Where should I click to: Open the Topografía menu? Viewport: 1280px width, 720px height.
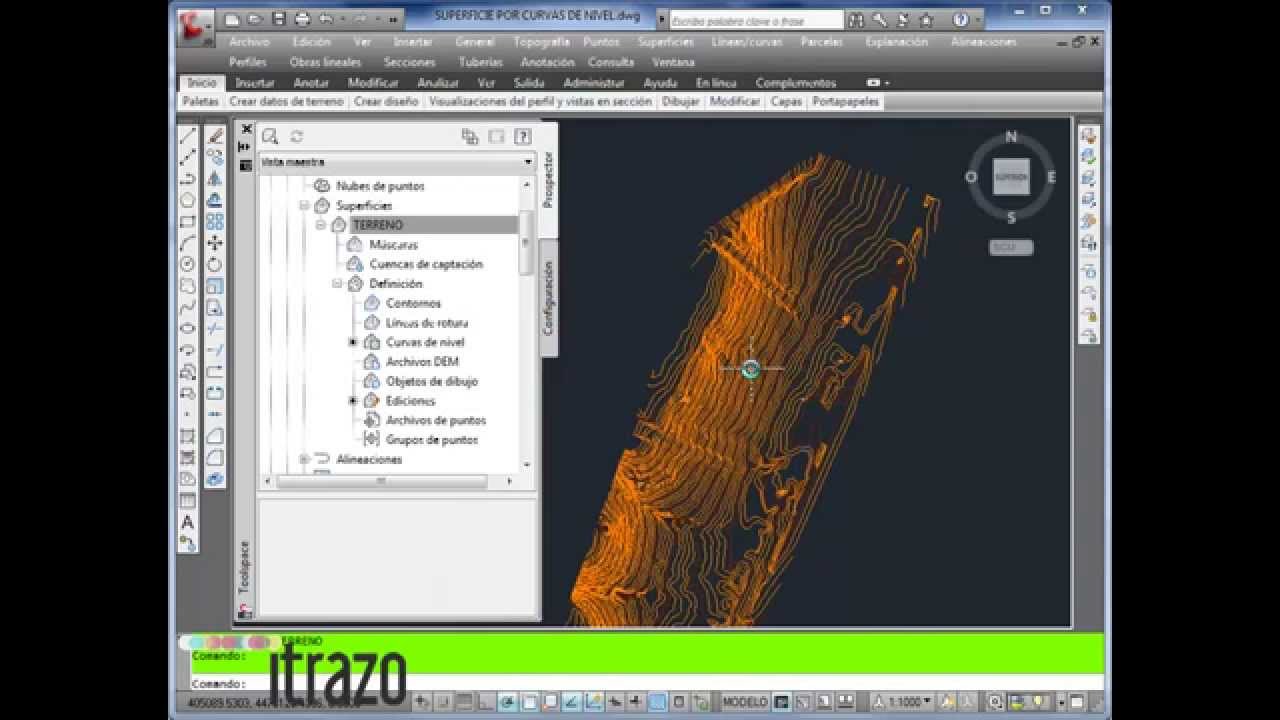[541, 42]
